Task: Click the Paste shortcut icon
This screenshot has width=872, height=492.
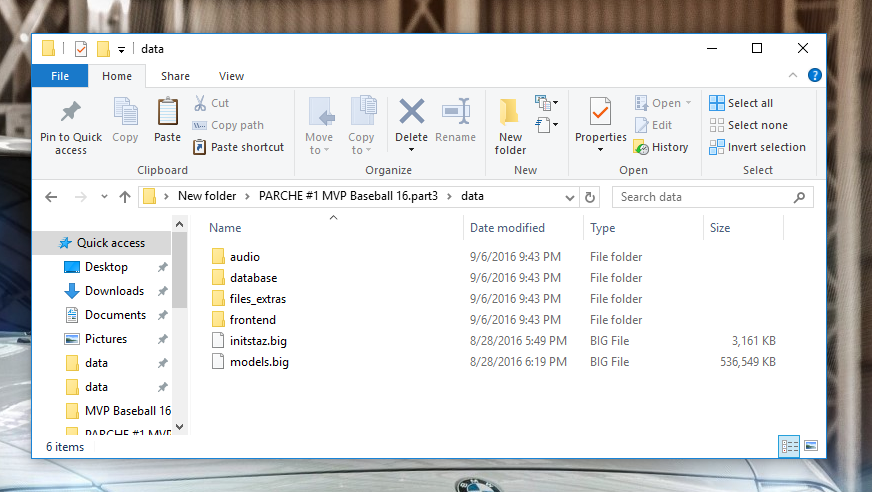Action: pyautogui.click(x=199, y=147)
